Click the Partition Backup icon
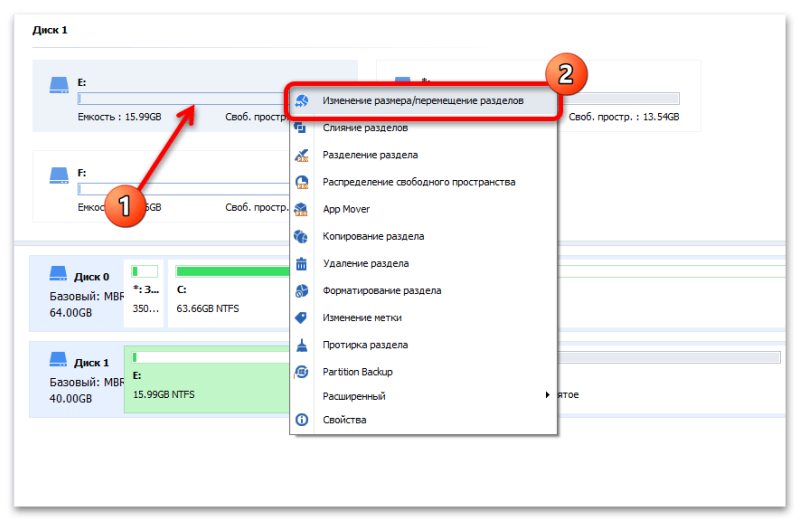 [302, 372]
